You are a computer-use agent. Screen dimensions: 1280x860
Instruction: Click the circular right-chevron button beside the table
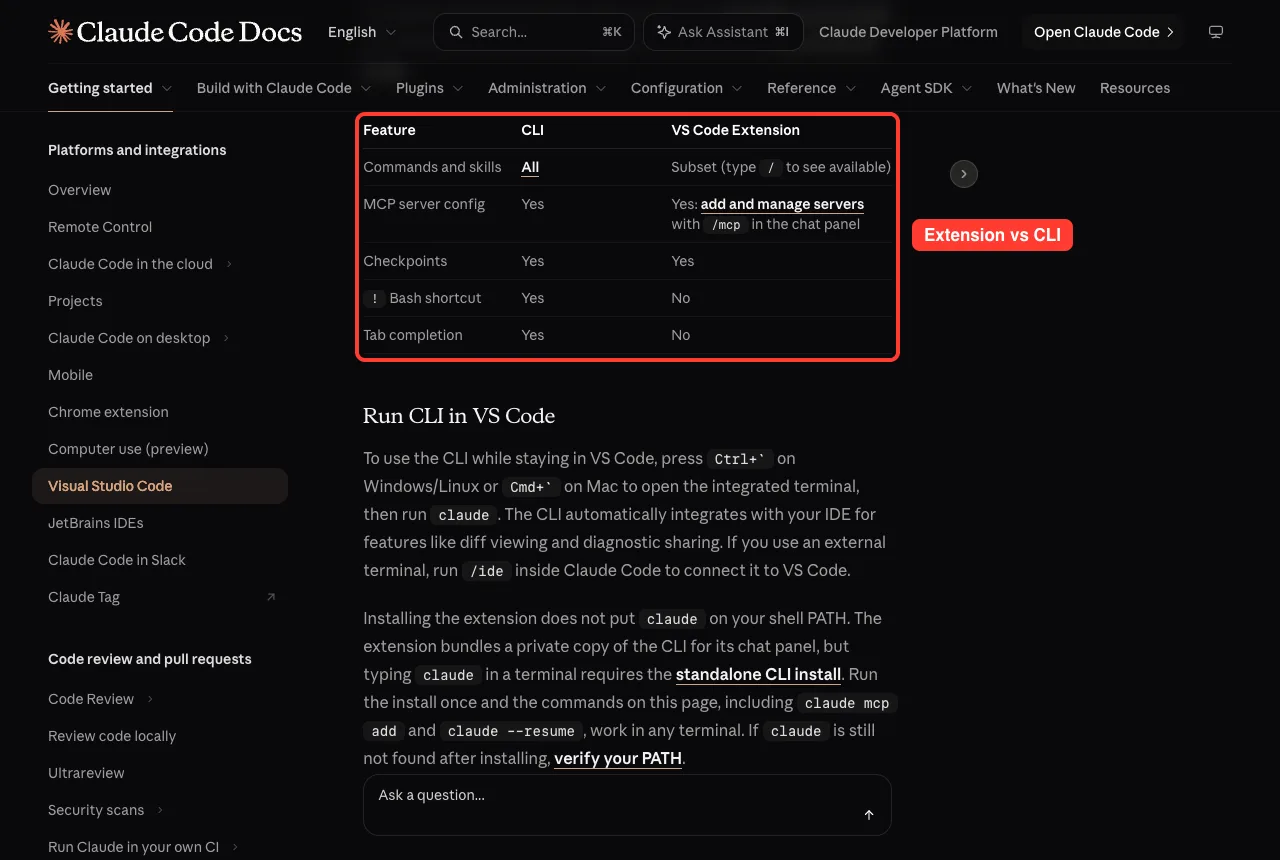pyautogui.click(x=963, y=174)
